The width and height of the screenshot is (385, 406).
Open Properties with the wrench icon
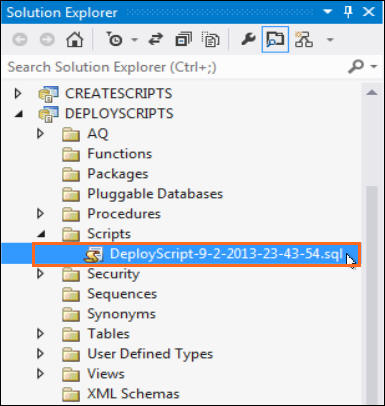248,40
